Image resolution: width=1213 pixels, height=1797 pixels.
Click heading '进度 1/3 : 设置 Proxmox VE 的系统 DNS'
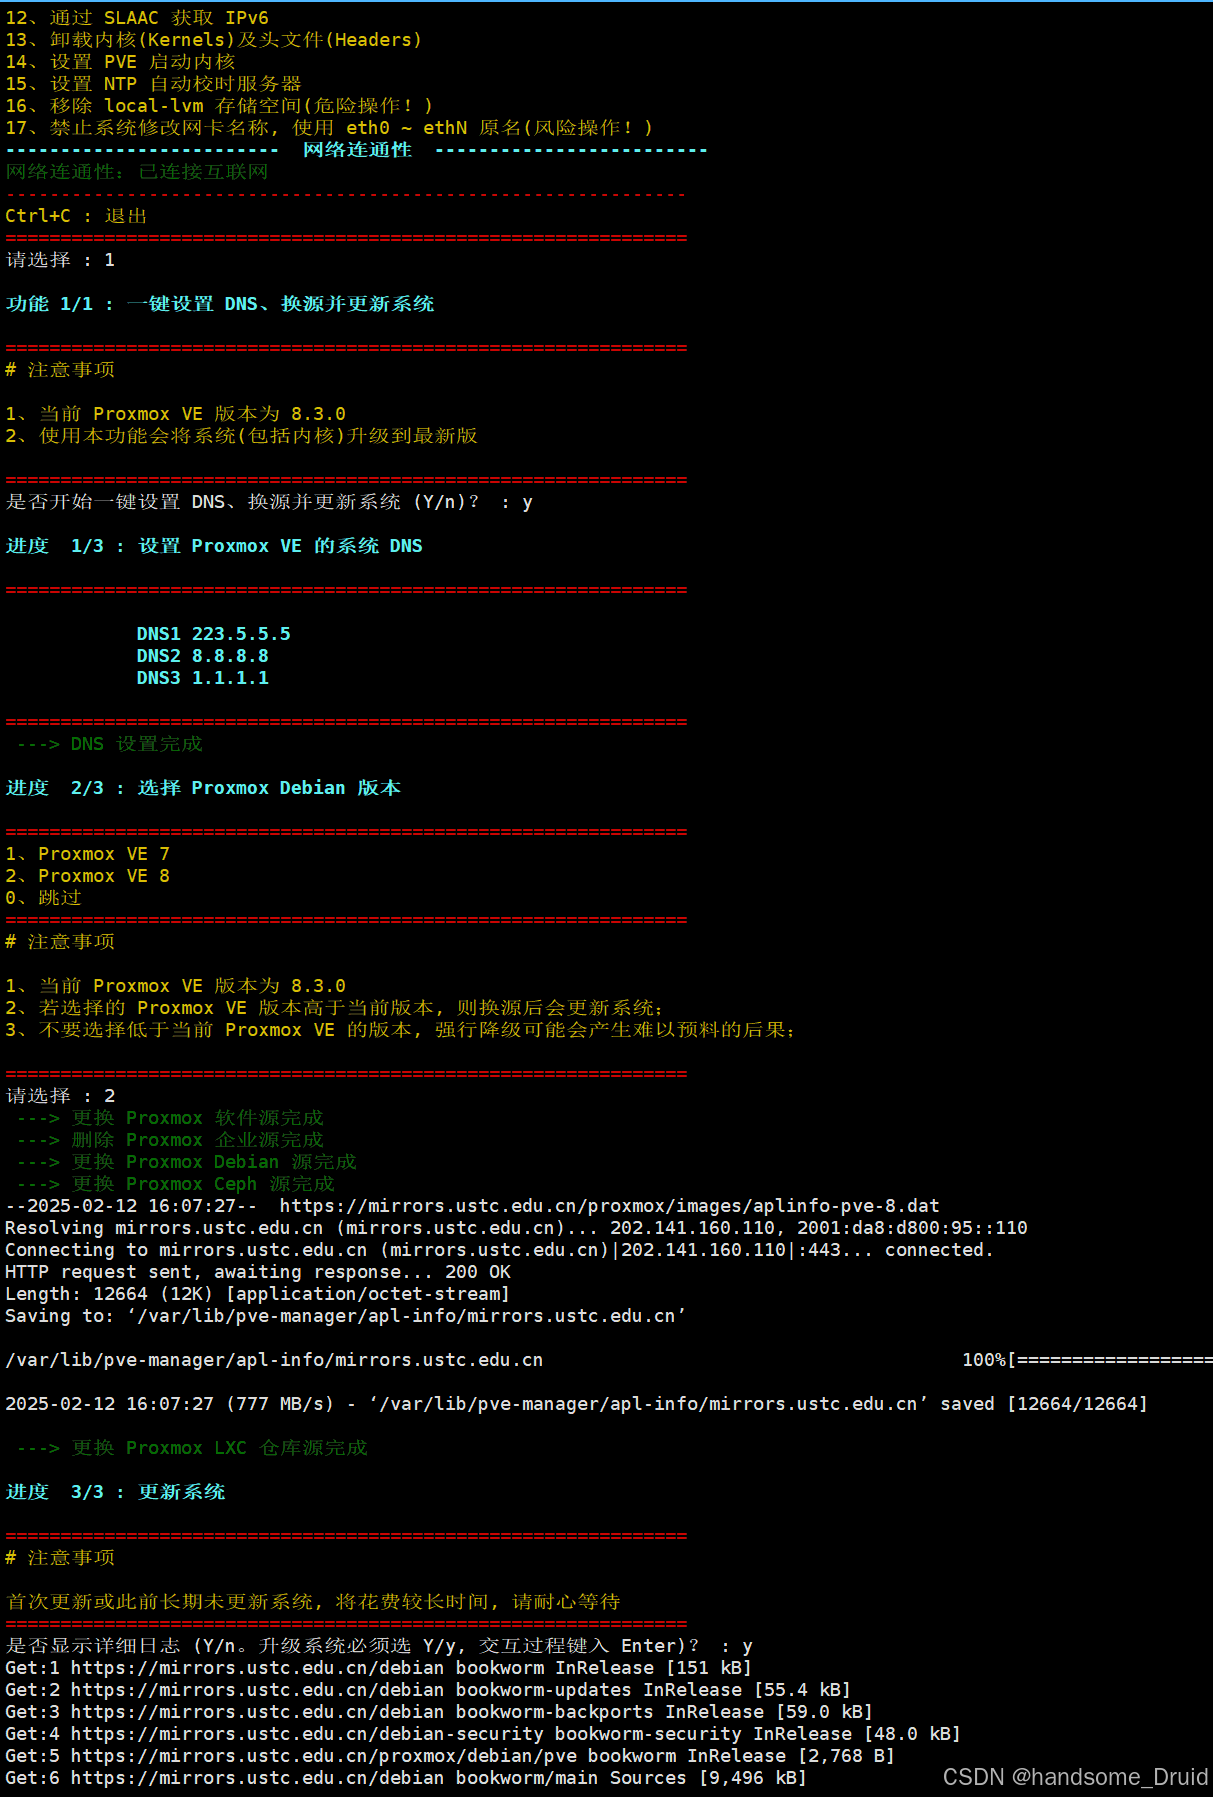point(214,546)
